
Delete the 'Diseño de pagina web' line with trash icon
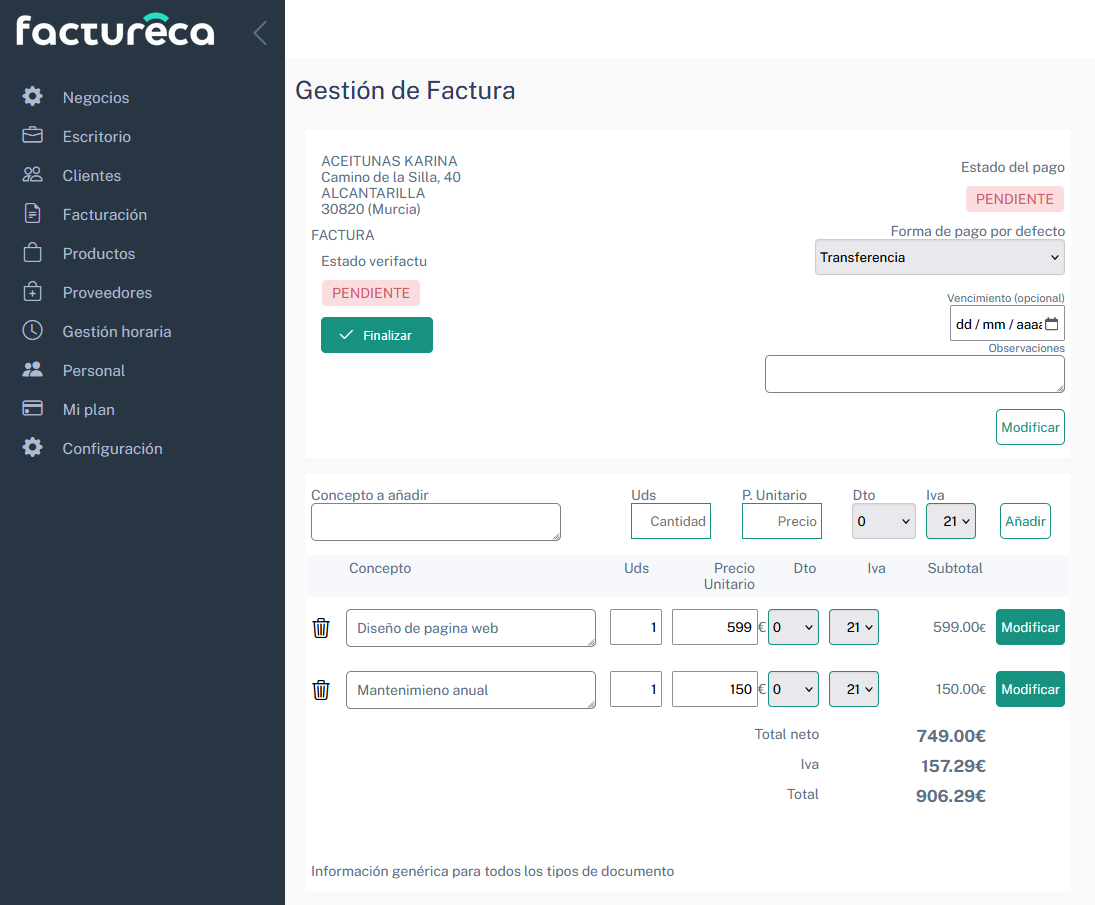pos(321,628)
